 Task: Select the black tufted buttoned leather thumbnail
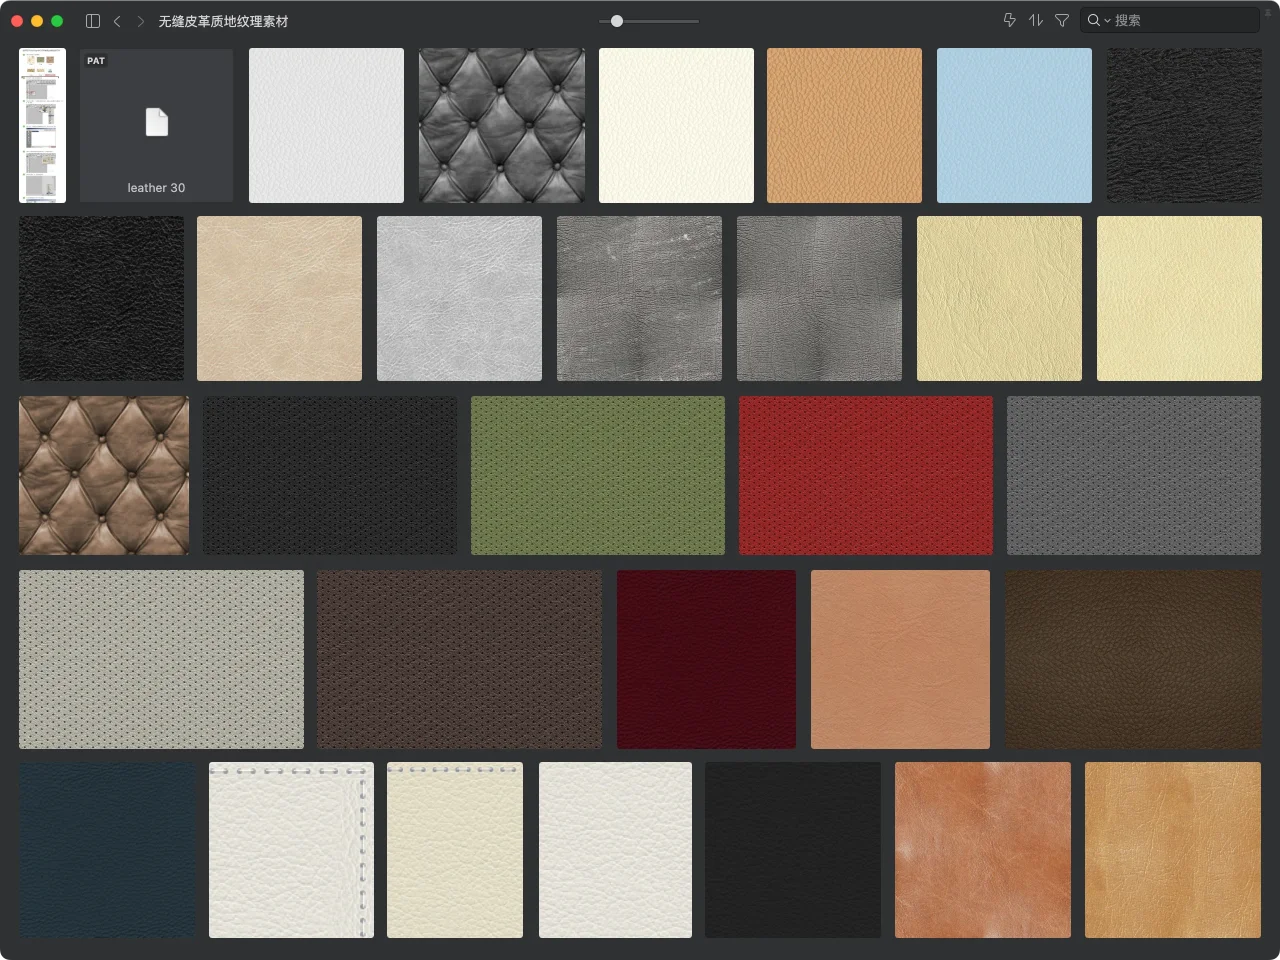502,125
